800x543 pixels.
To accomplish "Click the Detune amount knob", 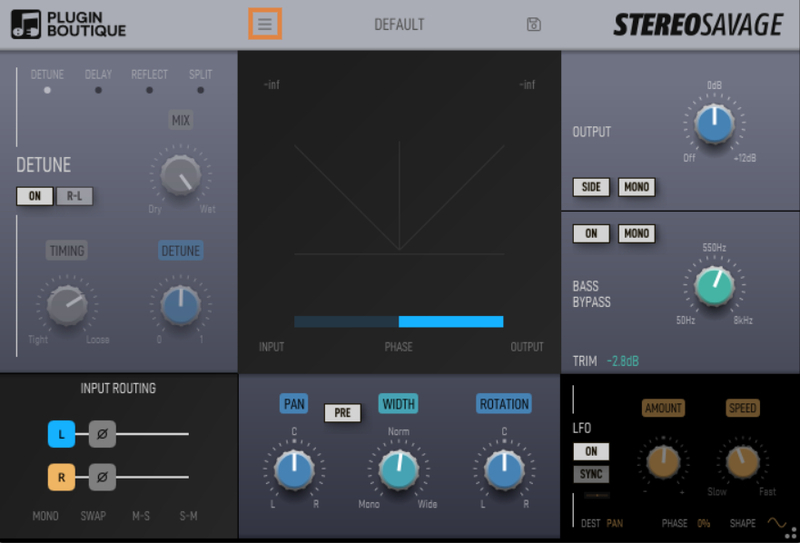I will (x=181, y=305).
